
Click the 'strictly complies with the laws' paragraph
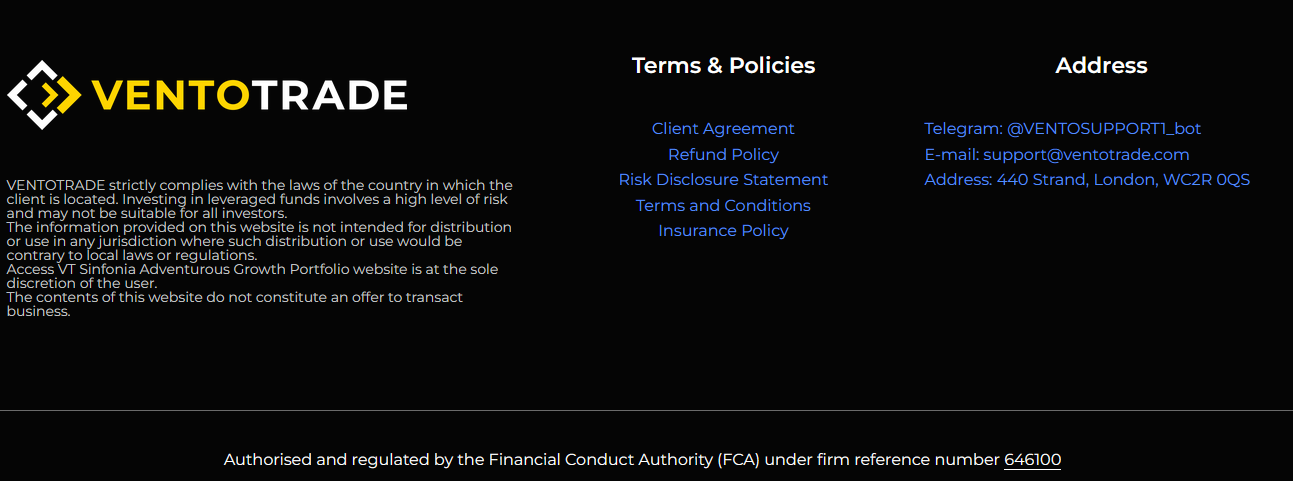(260, 199)
